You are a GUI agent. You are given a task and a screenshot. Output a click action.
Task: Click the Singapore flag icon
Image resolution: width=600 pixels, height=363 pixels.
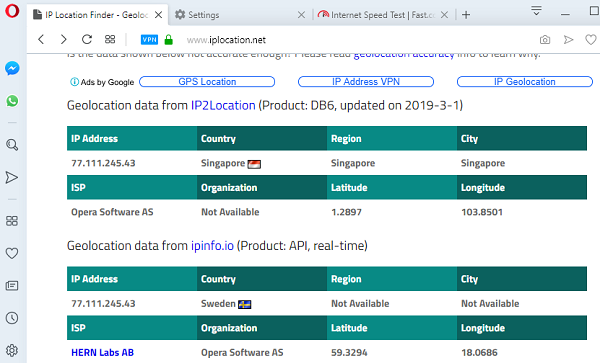254,164
